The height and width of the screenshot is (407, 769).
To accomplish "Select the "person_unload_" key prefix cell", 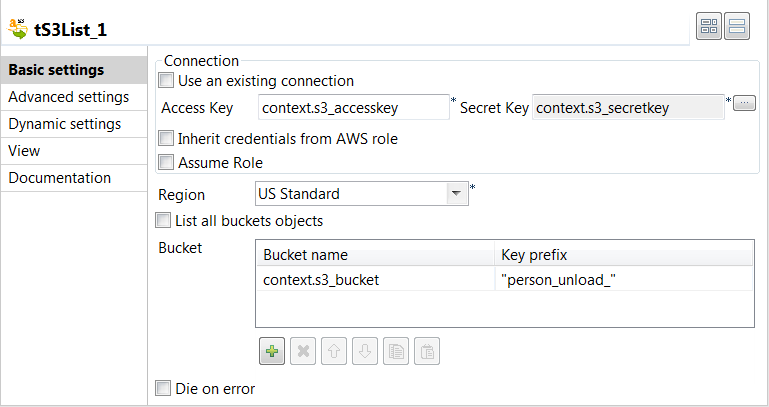I will pos(624,279).
